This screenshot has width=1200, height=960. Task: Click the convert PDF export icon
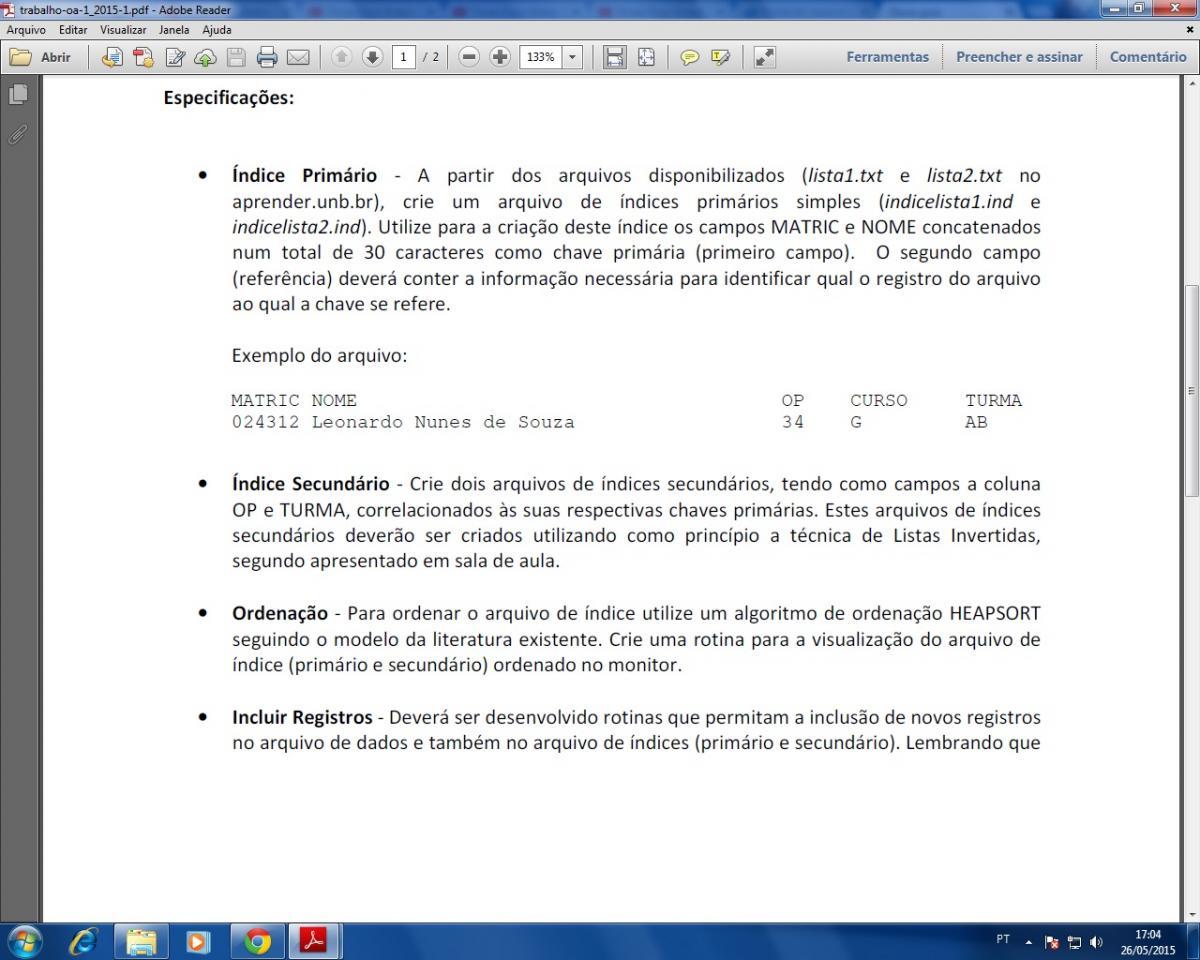click(143, 57)
